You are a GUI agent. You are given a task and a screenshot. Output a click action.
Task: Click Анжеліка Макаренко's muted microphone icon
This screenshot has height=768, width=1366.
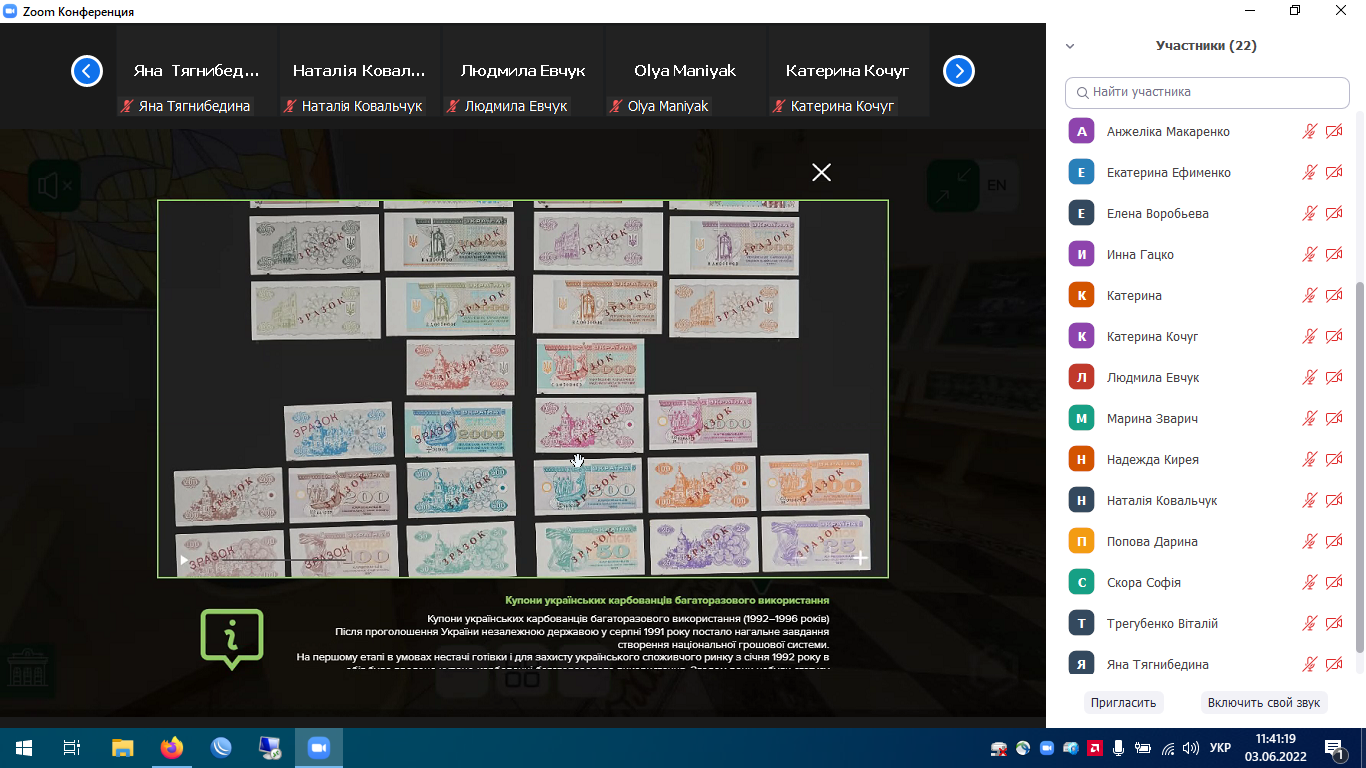[x=1310, y=132]
